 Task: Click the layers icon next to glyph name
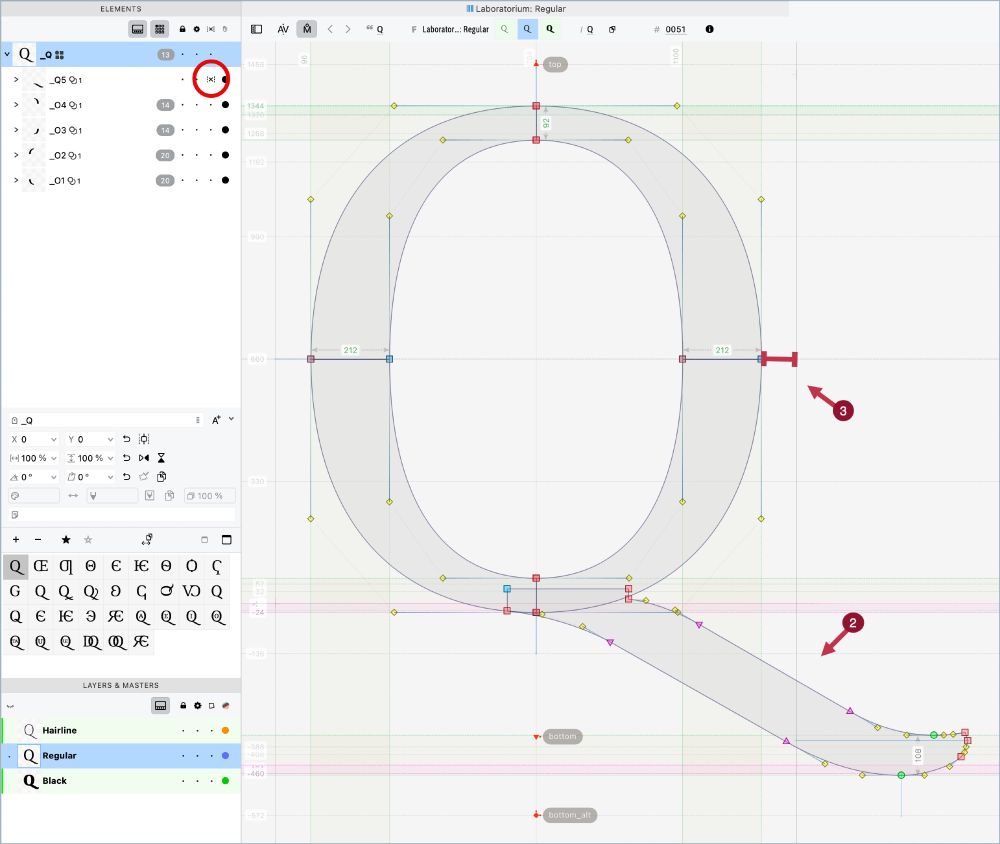612,29
